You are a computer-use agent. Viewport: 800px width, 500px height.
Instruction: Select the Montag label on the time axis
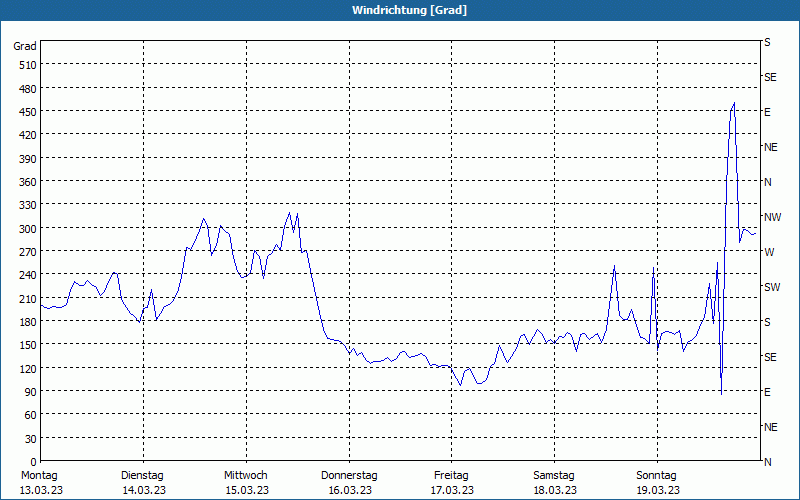(40, 475)
